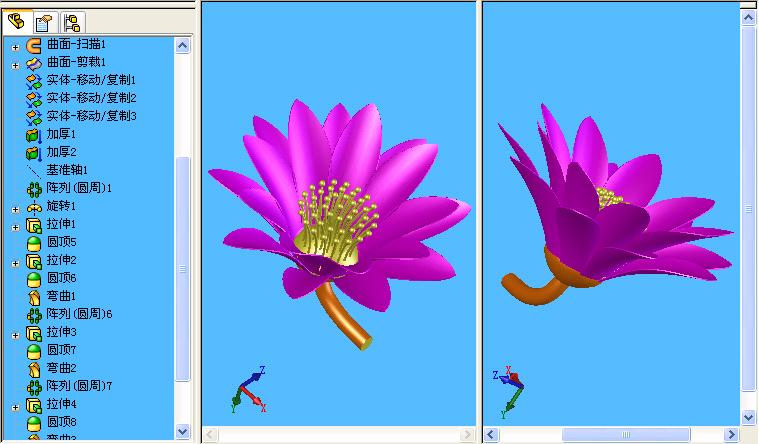Click the right viewport vertical scrollbar thumb
759x444 pixels.
(x=748, y=209)
